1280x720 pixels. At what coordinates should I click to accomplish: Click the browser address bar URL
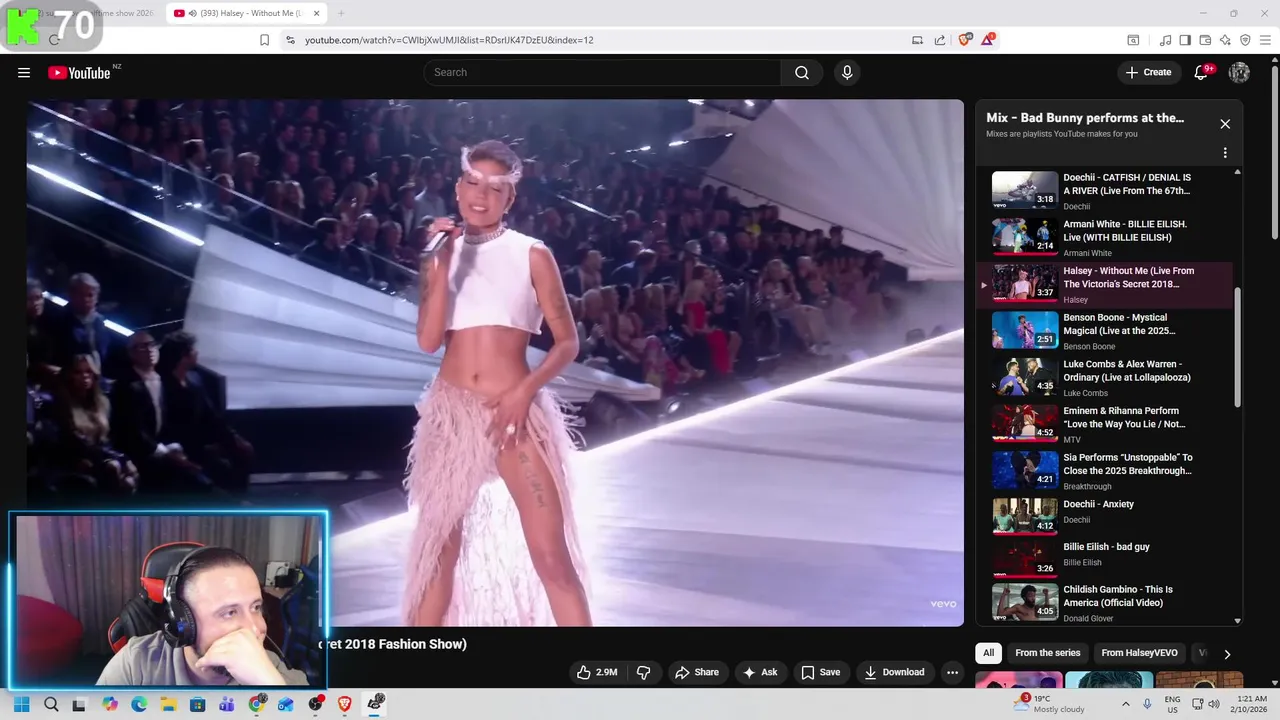(449, 40)
